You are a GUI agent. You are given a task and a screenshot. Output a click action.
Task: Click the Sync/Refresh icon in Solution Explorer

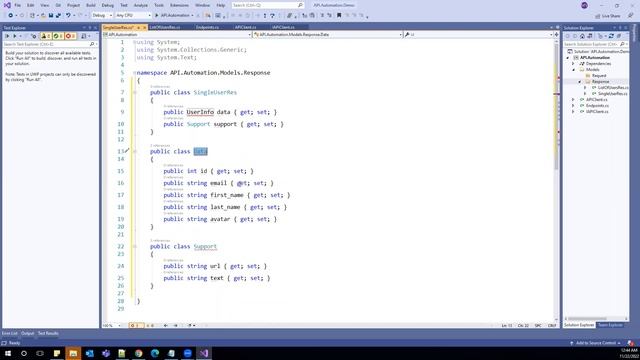[x=611, y=36]
